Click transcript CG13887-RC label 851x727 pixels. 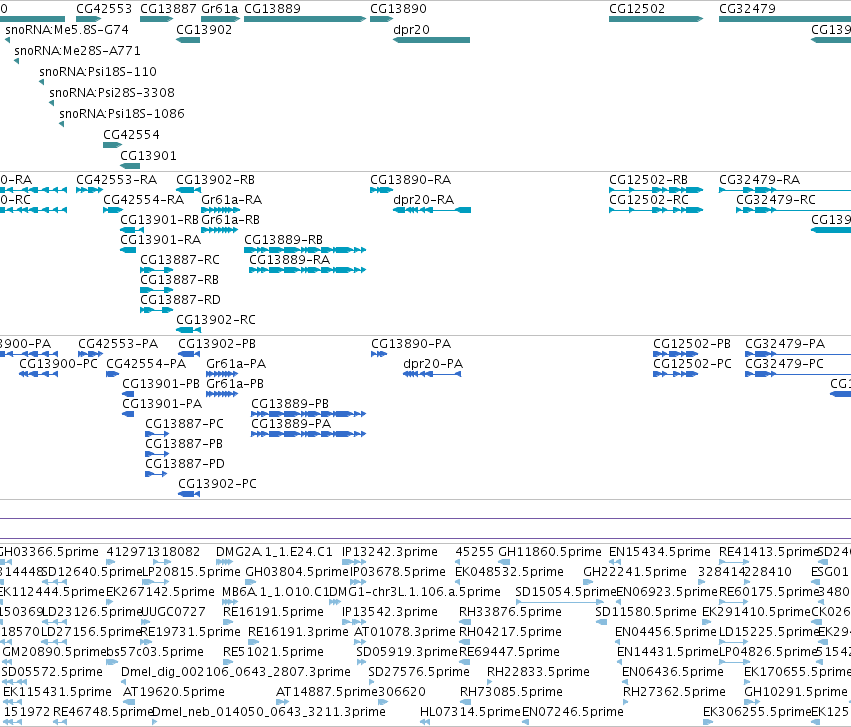[x=180, y=260]
